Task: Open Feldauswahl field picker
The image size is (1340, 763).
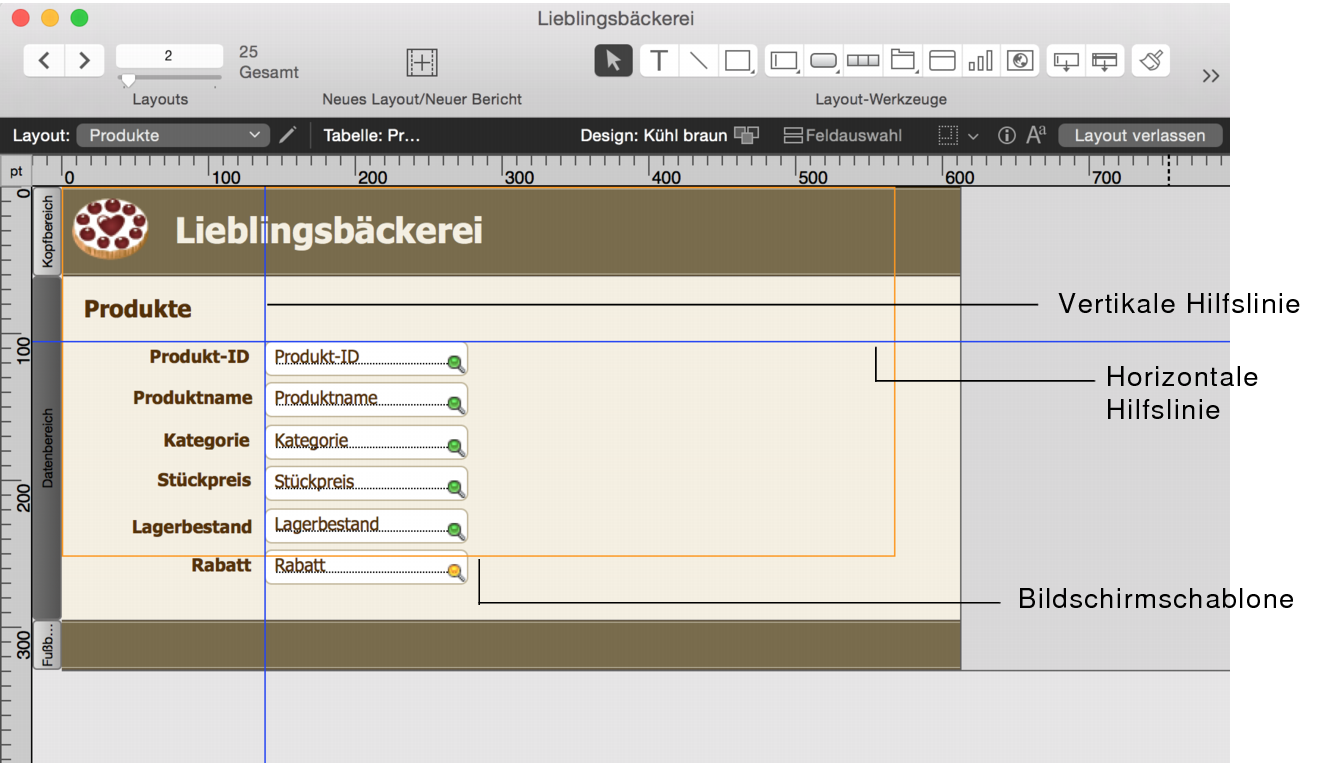Action: [842, 135]
